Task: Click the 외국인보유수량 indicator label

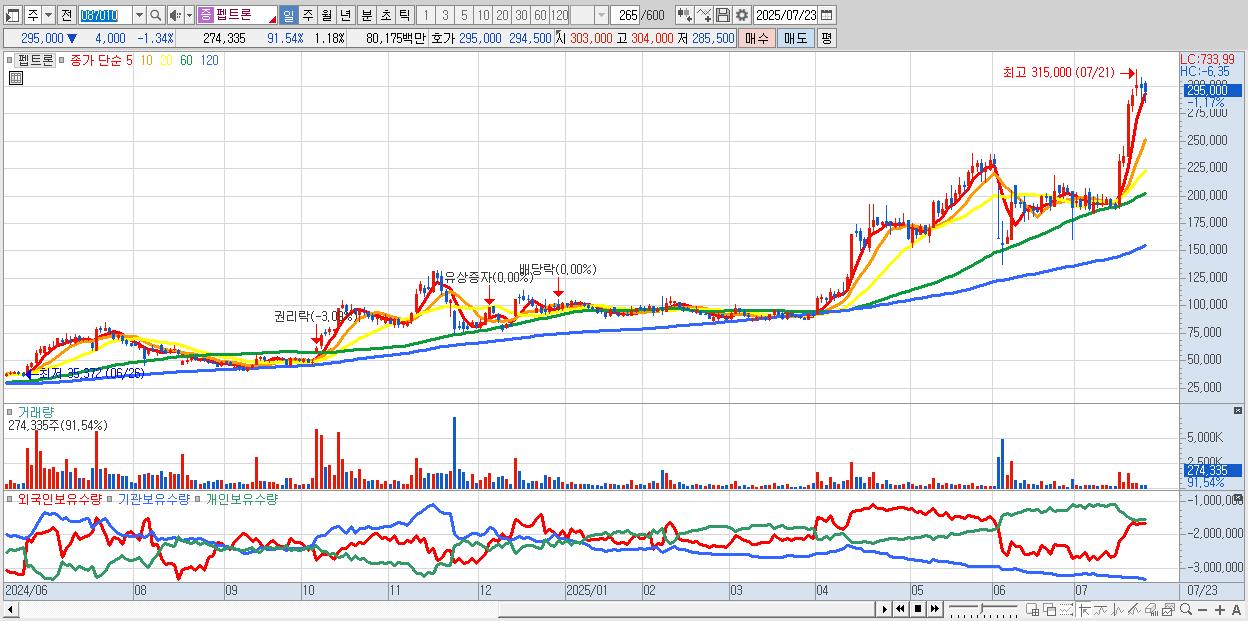Action: [x=60, y=498]
